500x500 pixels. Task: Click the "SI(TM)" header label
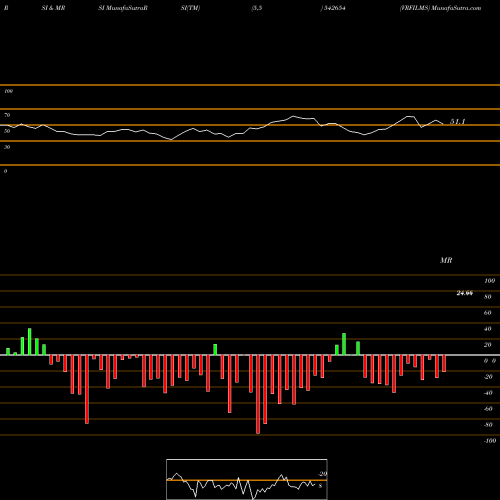click(x=190, y=8)
